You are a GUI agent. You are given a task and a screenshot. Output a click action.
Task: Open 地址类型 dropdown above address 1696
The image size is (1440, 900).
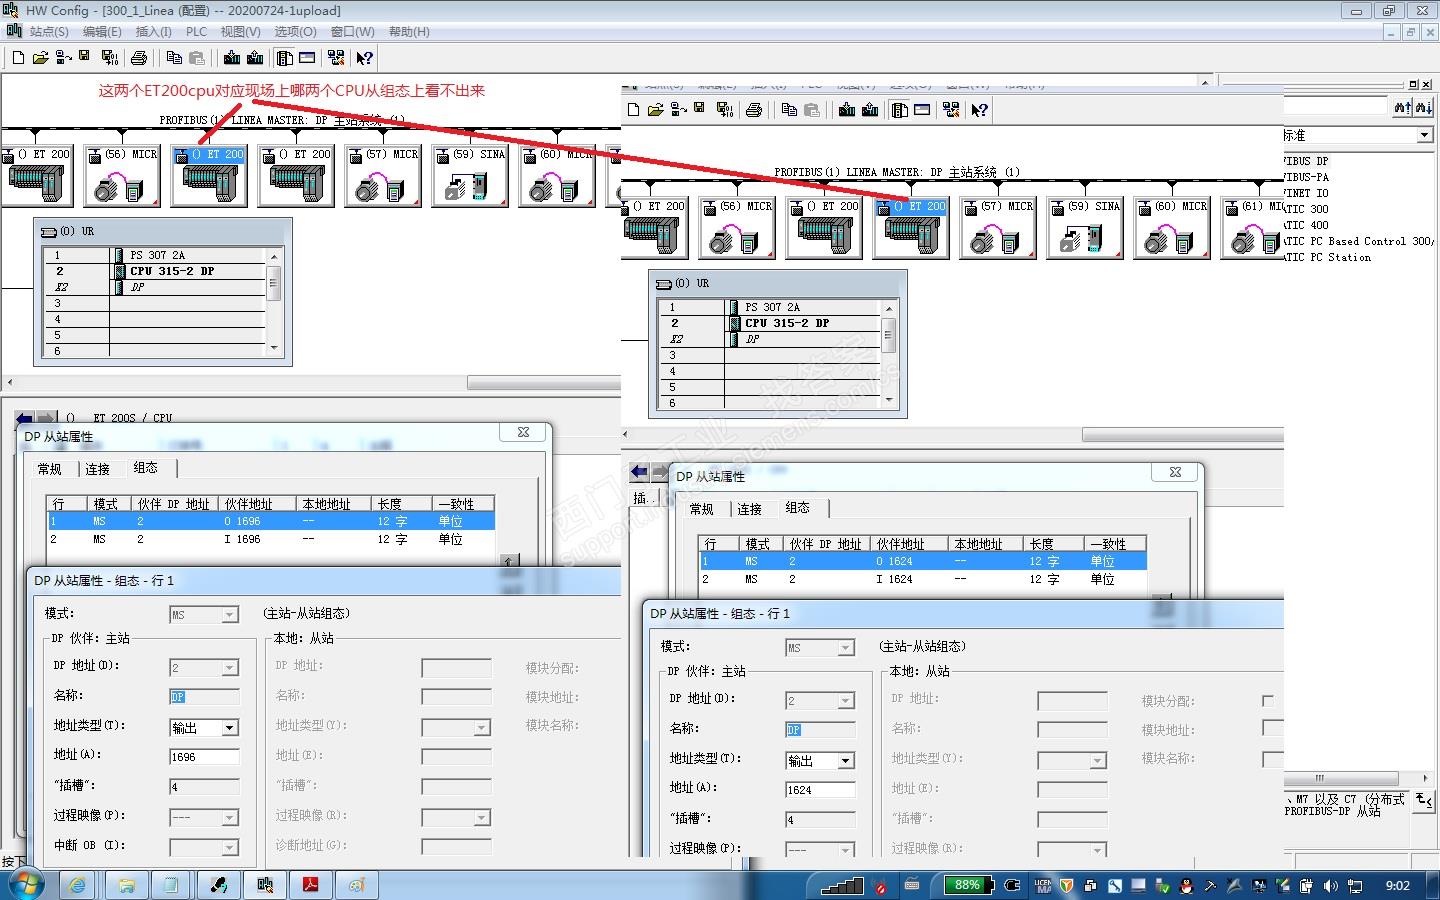230,728
